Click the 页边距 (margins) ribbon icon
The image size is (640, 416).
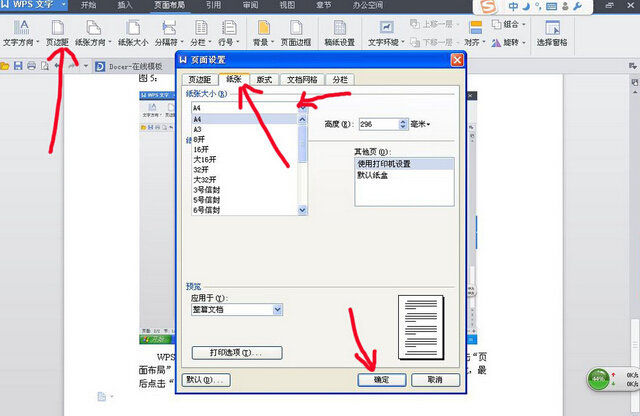tap(62, 32)
